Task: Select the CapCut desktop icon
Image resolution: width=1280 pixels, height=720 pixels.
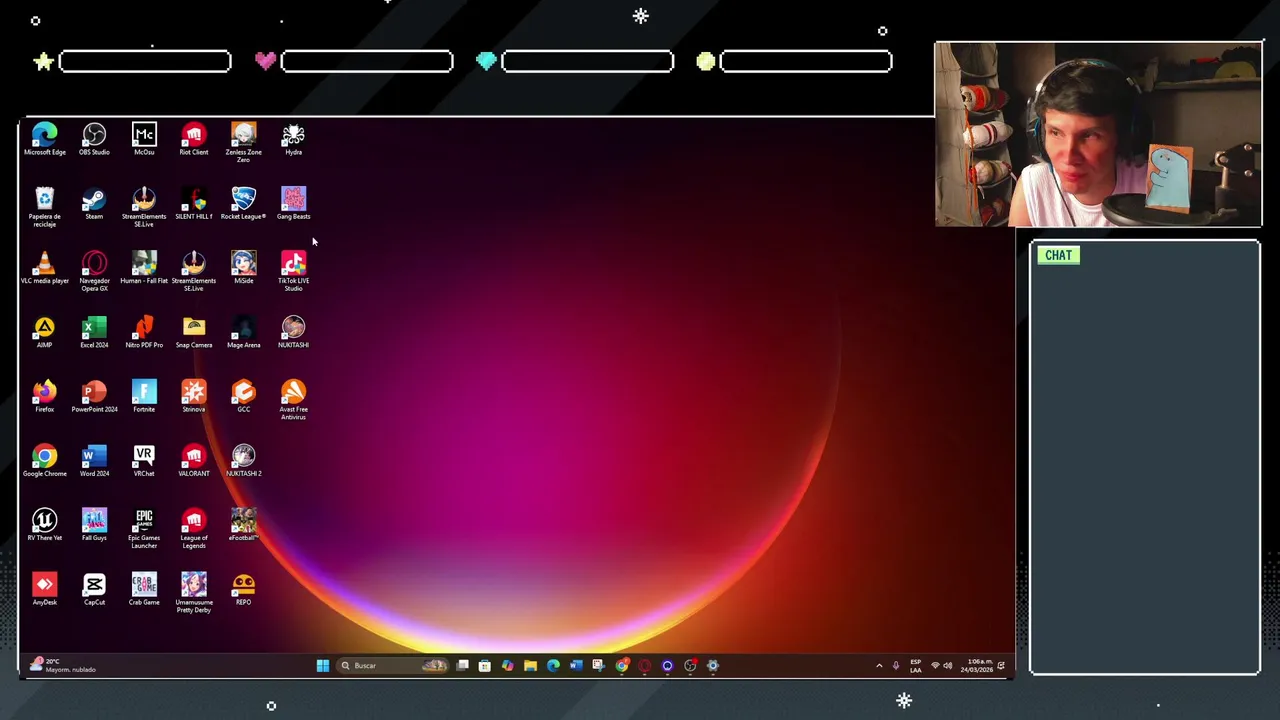Action: click(x=94, y=589)
